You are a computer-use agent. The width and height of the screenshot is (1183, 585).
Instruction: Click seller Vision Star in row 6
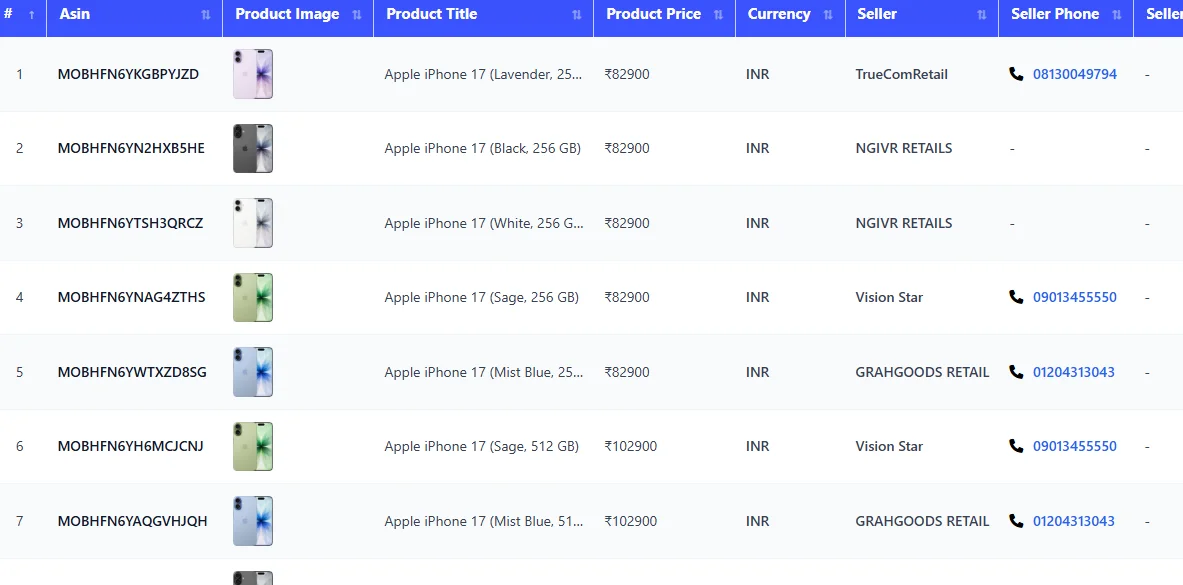coord(890,446)
